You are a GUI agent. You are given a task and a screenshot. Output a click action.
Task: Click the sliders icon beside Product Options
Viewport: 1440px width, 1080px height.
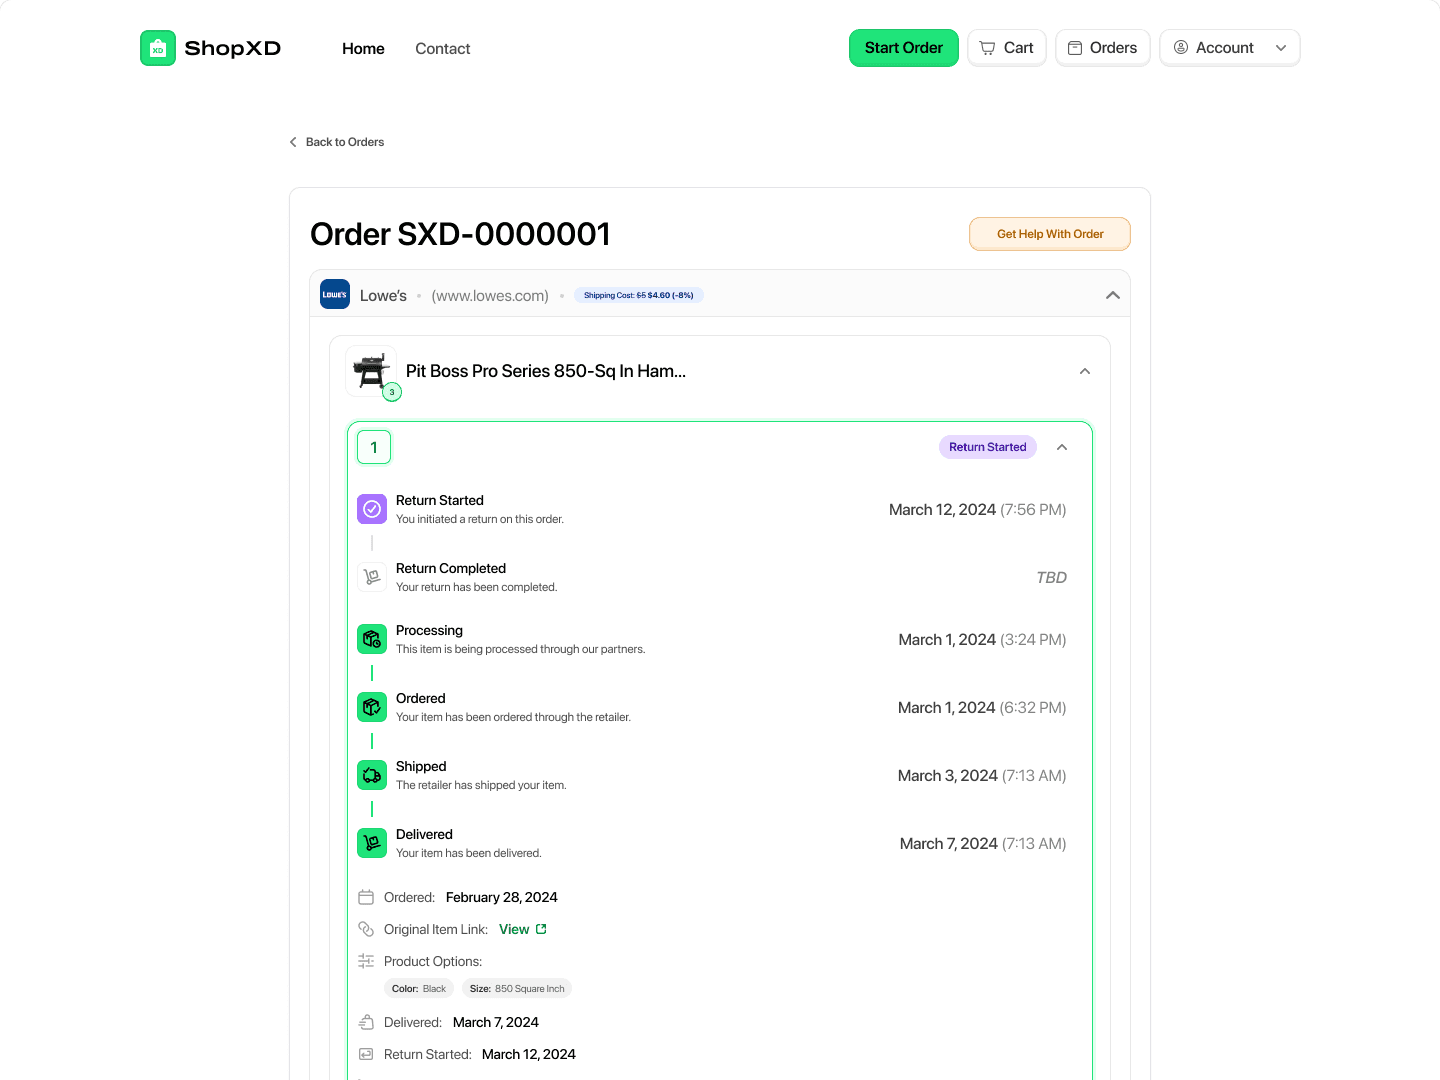[x=366, y=961]
